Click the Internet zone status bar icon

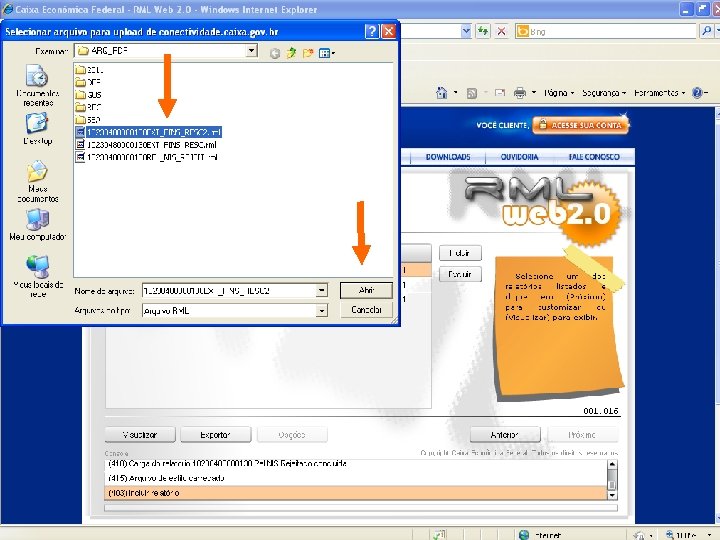pos(524,534)
